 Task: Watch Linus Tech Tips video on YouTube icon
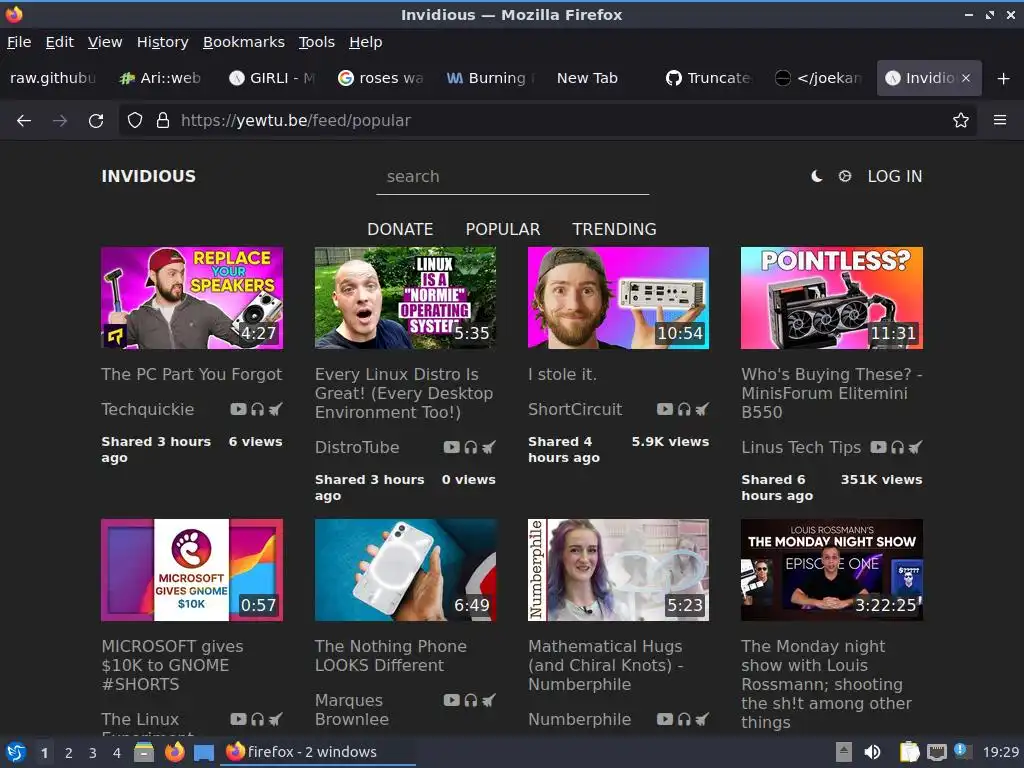pyautogui.click(x=878, y=447)
